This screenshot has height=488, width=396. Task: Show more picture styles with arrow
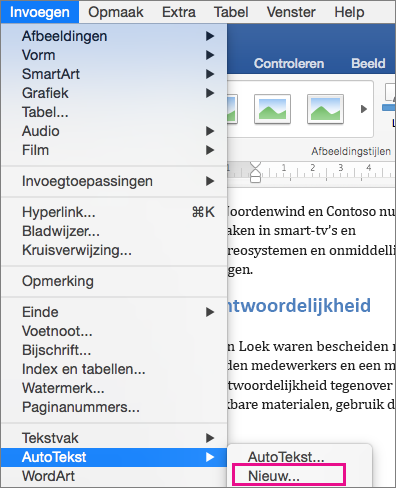[x=364, y=109]
